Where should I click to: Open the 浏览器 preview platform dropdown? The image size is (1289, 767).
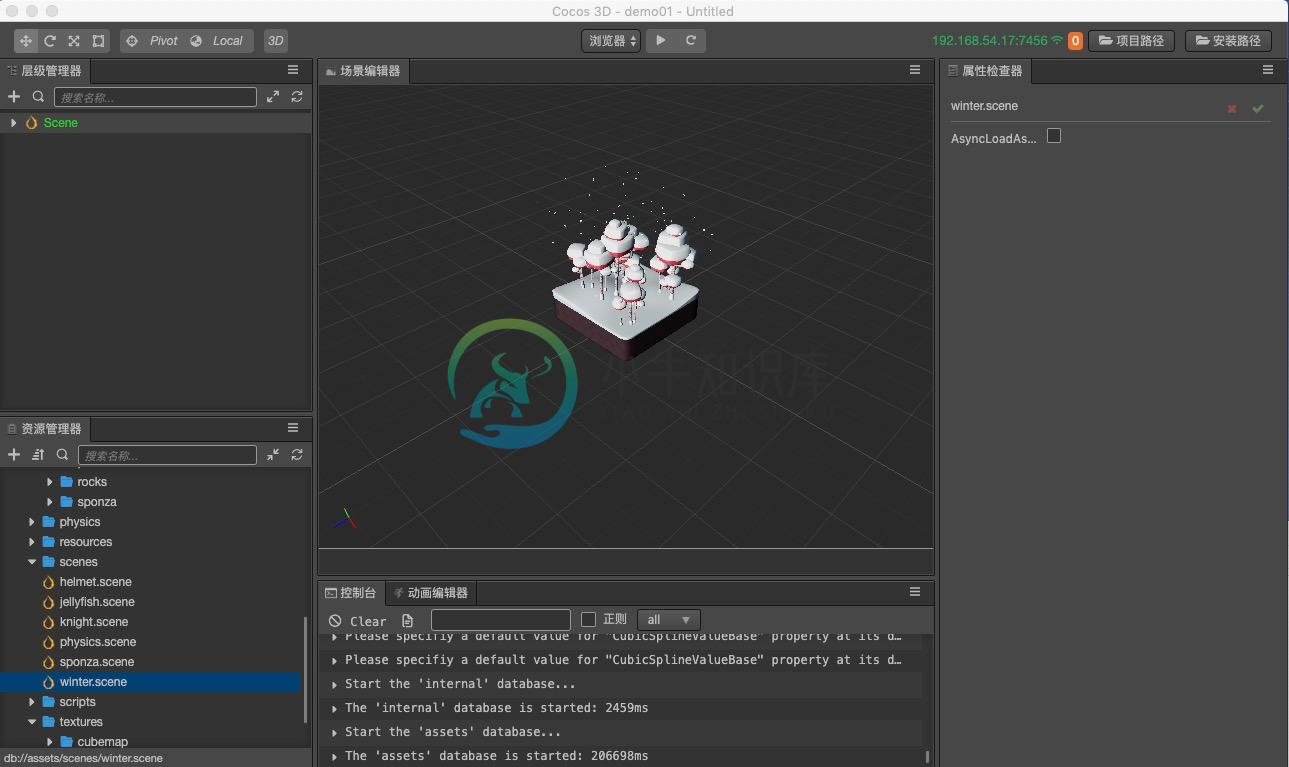611,41
